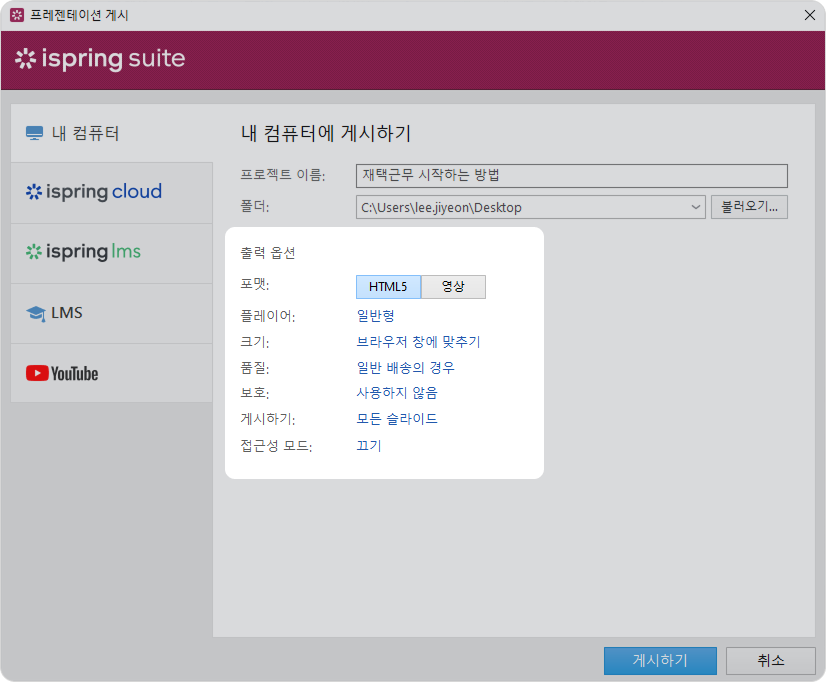Switch to the YouTube publishing tab

pyautogui.click(x=111, y=373)
